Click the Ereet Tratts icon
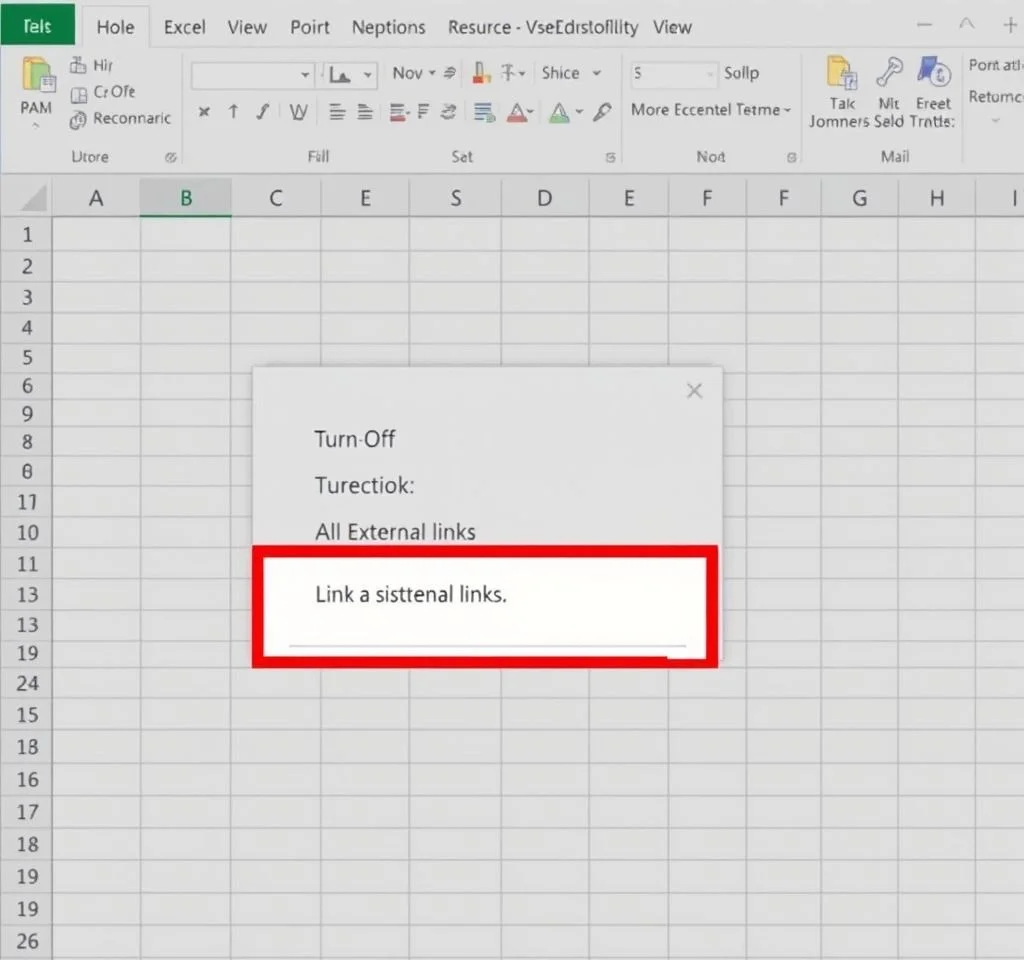Viewport: 1024px width, 960px height. (934, 74)
